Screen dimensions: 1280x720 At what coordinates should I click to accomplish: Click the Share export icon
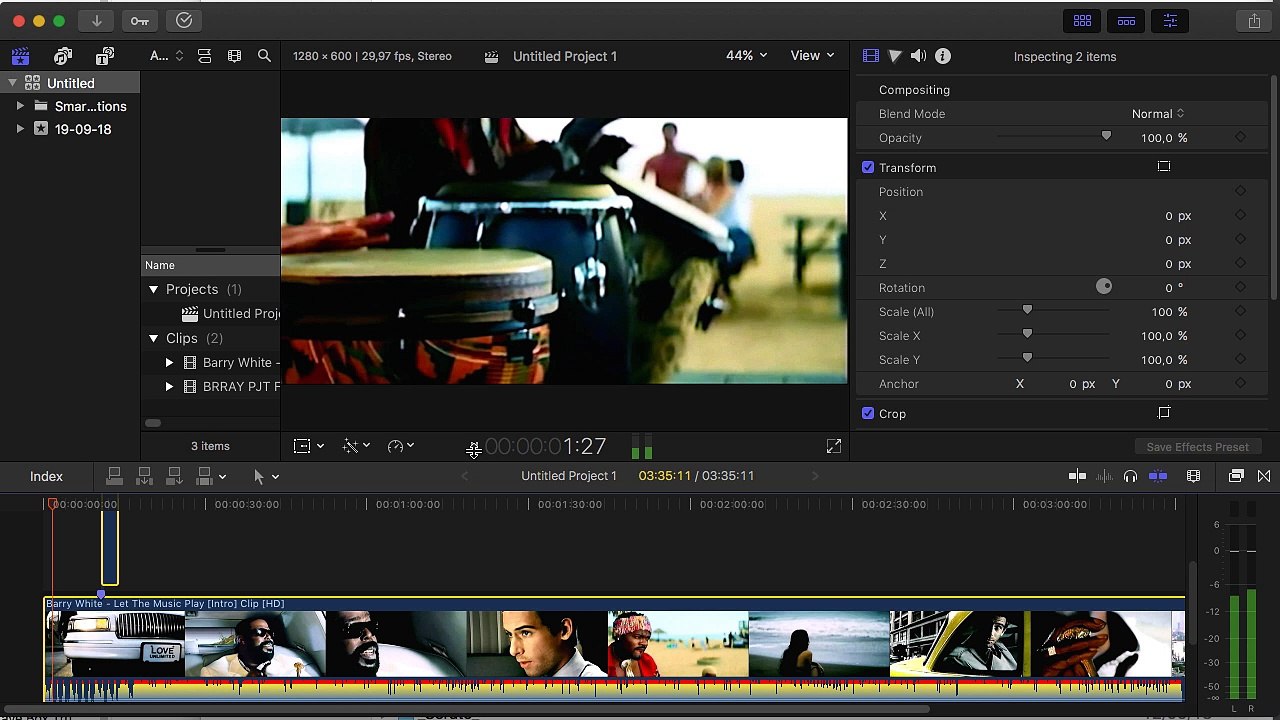tap(1254, 21)
